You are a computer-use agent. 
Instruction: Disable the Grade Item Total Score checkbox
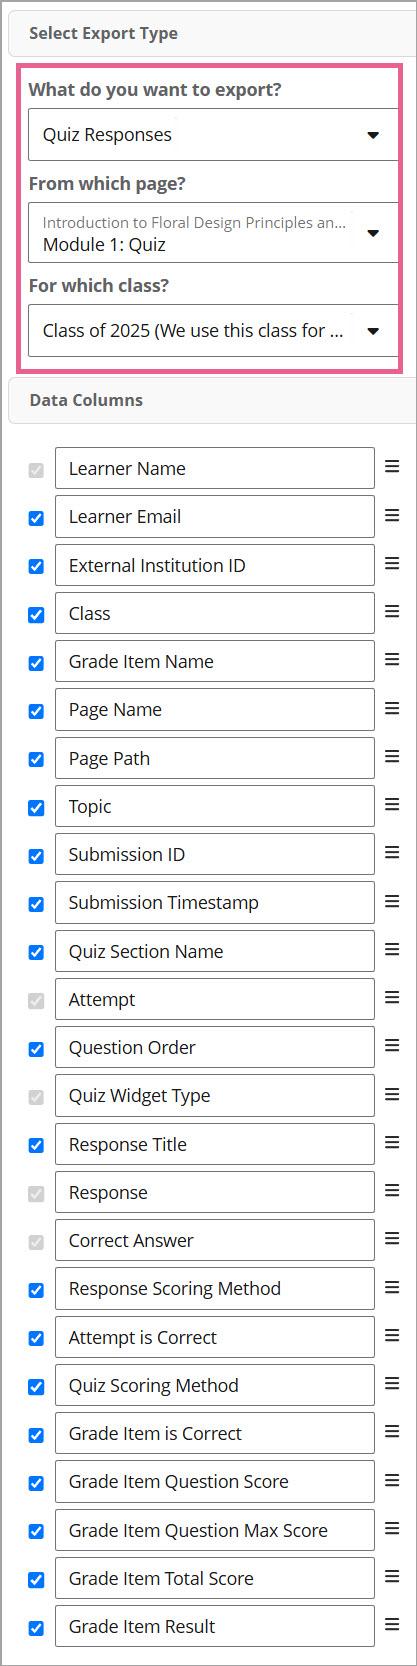pyautogui.click(x=36, y=1579)
